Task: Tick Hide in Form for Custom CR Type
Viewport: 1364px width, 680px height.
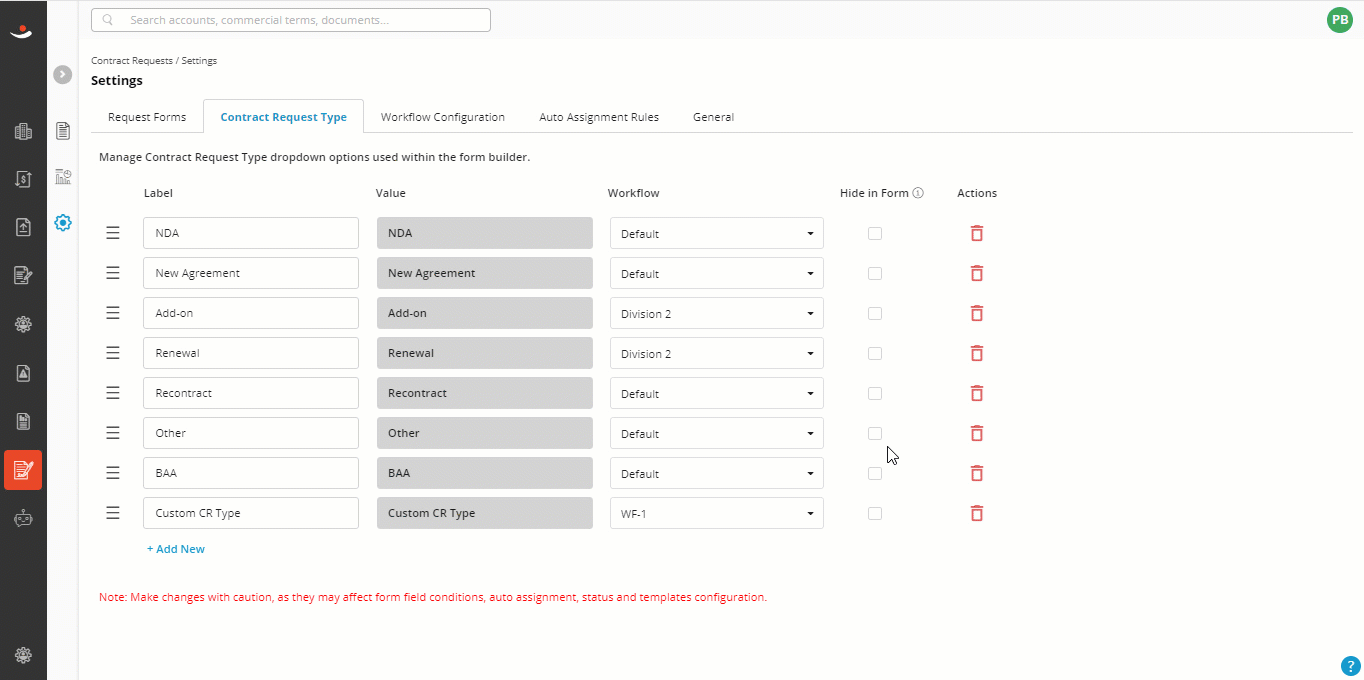Action: tap(875, 513)
